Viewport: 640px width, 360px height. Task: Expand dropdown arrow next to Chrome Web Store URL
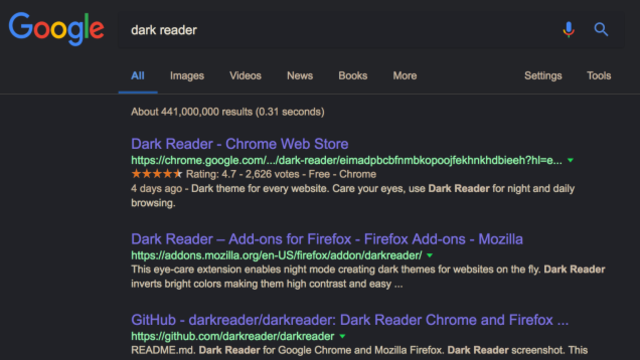click(x=570, y=160)
